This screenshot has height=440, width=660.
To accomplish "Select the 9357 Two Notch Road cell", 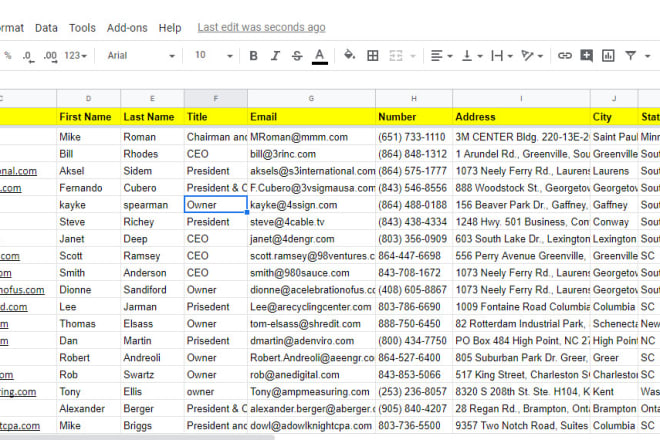I will pos(521,426).
